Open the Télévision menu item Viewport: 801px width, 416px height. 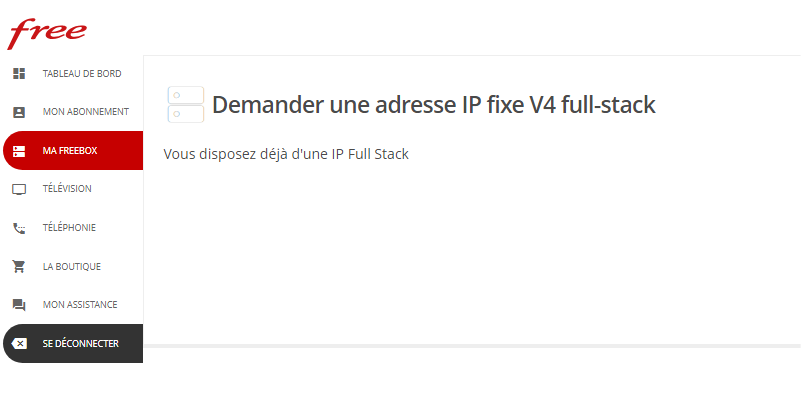pos(73,189)
